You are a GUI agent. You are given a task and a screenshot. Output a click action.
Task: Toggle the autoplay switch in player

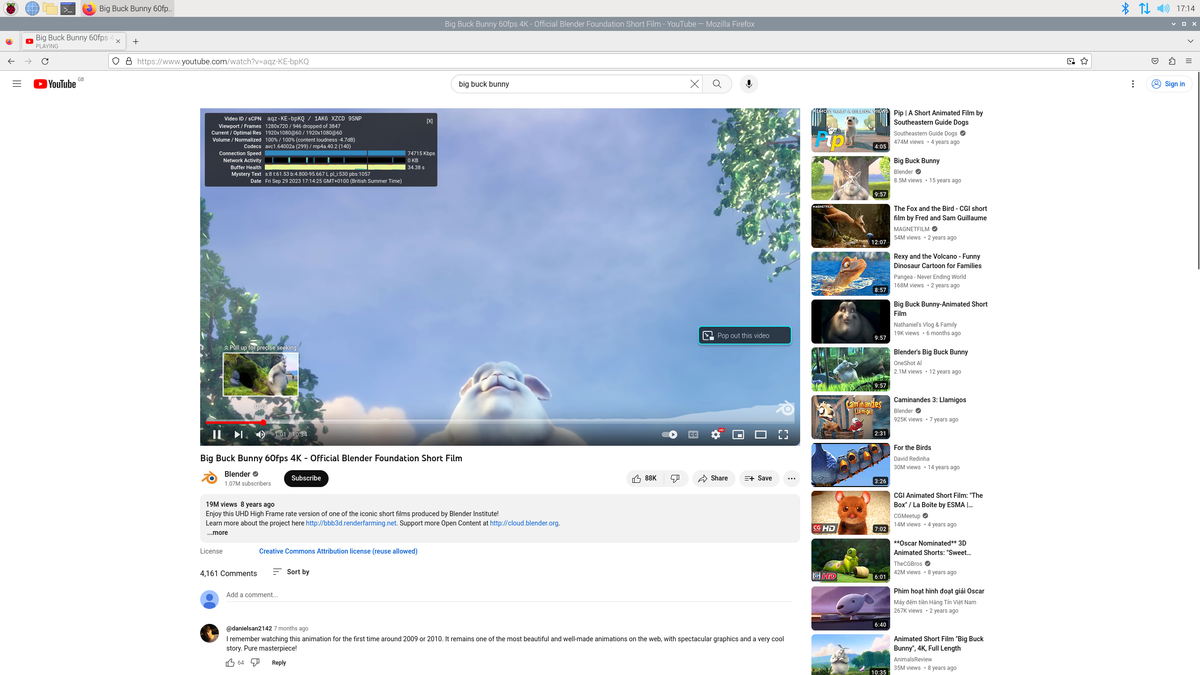(x=670, y=434)
